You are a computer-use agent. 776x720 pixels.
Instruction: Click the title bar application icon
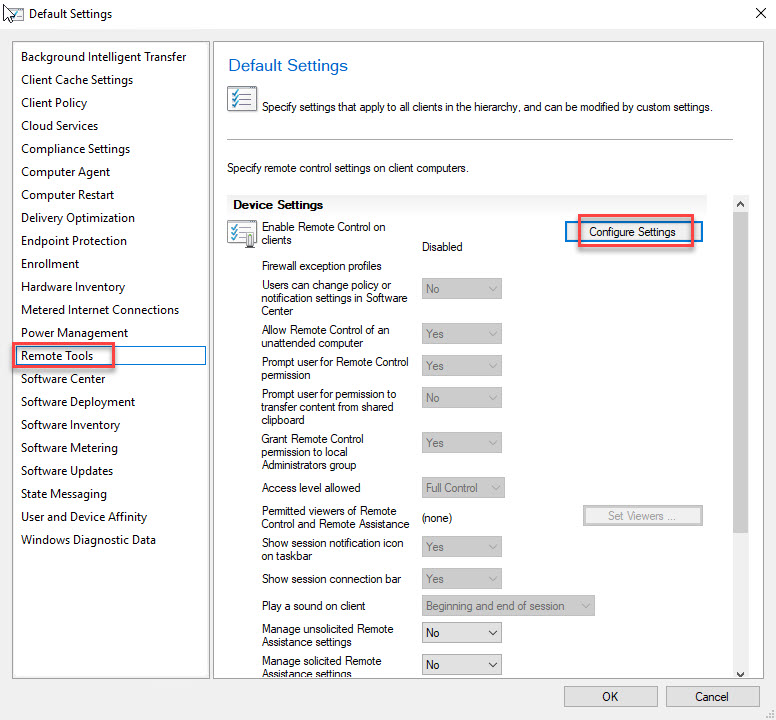point(14,14)
